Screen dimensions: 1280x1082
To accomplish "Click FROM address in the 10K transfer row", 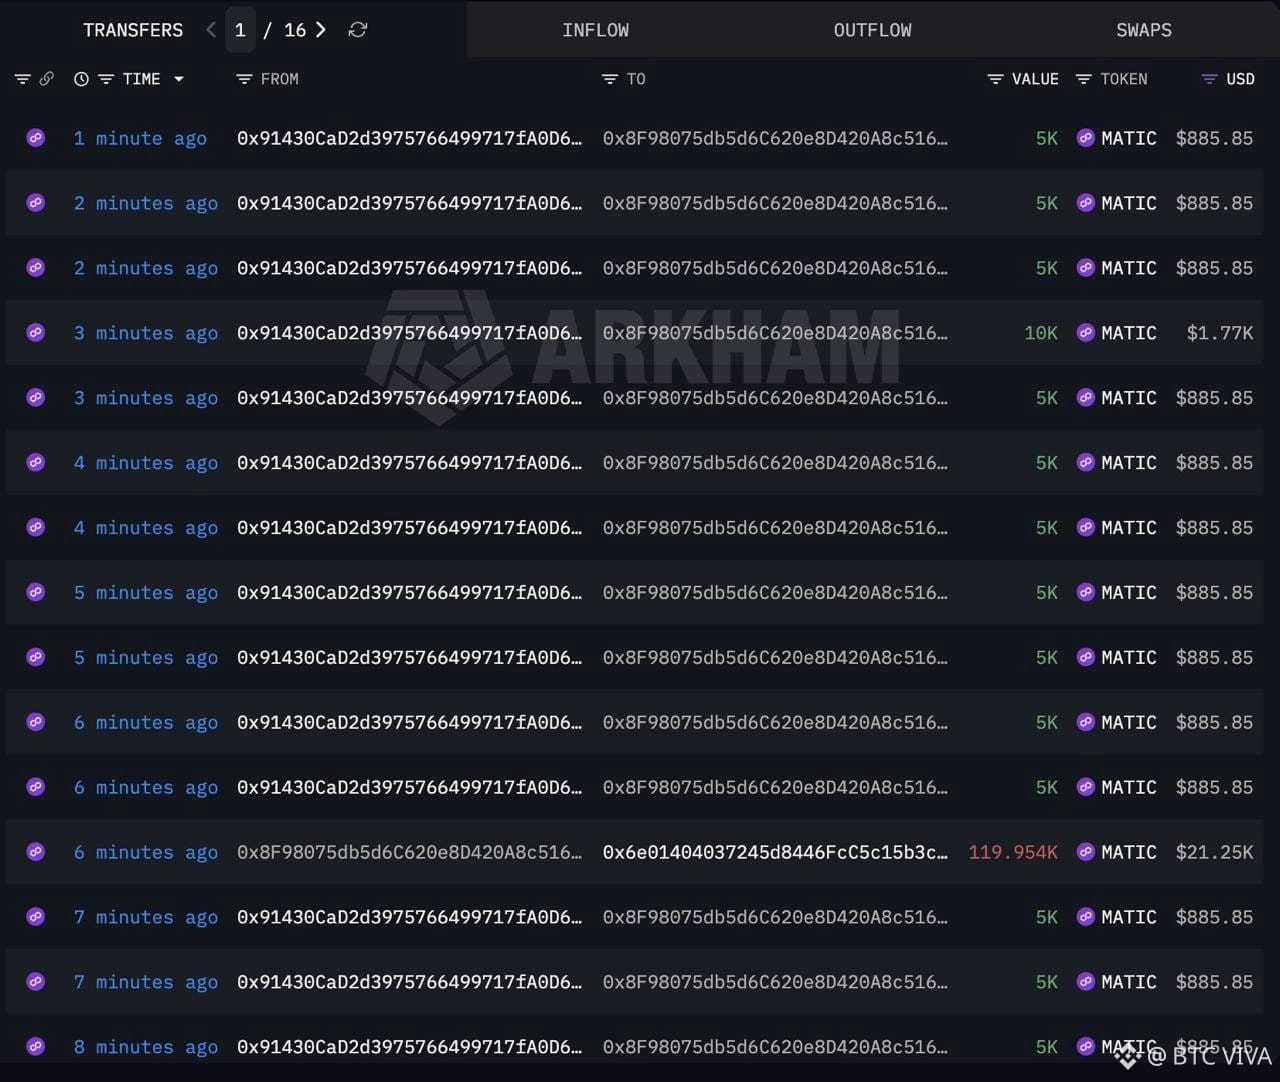I will click(409, 333).
